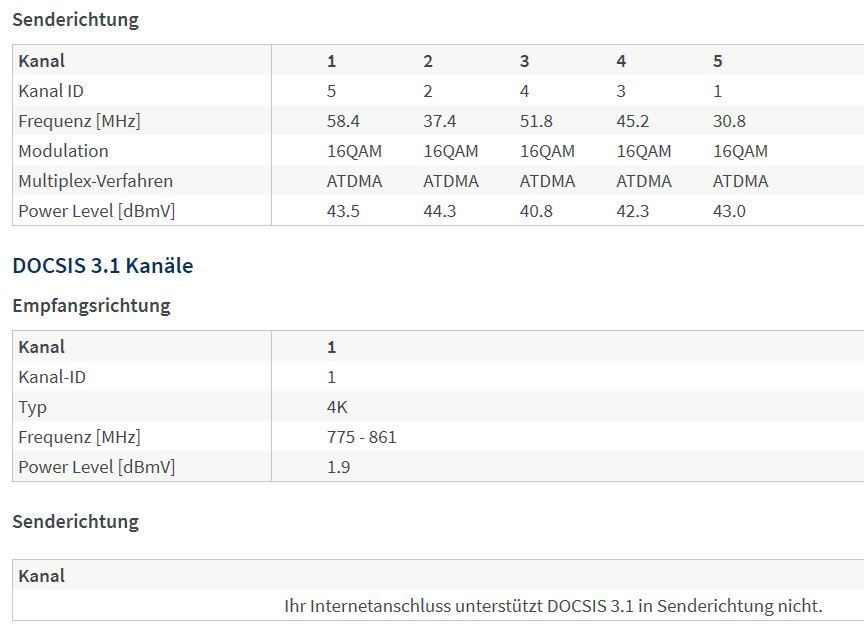Click the DOCSIS 3.1 Kanäle heading

tap(102, 266)
